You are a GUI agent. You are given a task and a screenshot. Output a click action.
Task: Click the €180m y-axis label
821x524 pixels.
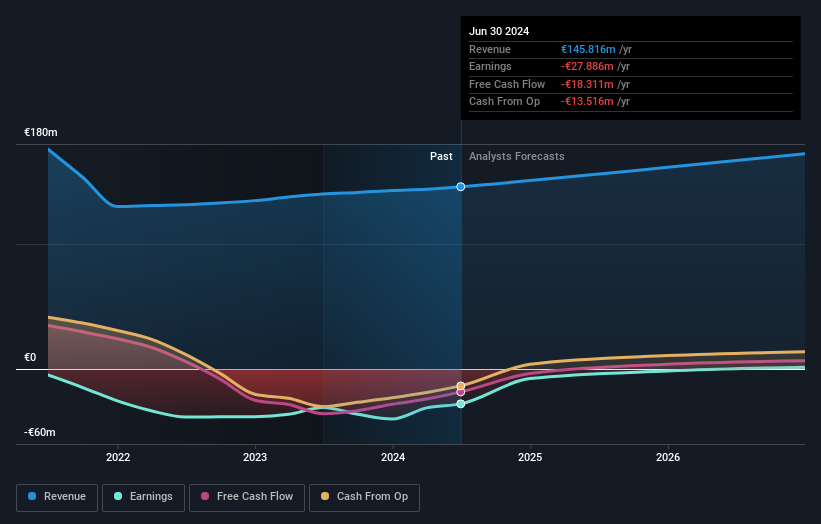(x=41, y=132)
